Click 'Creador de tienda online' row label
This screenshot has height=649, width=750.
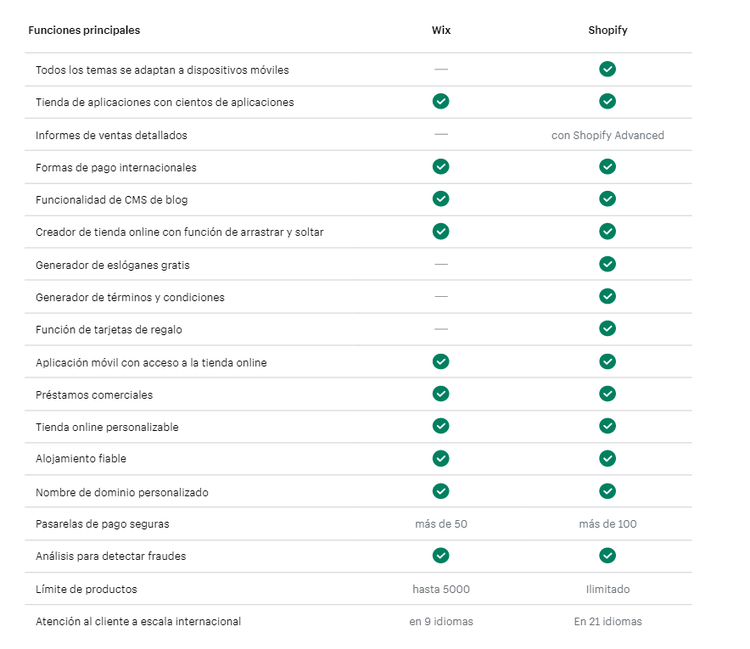click(x=179, y=232)
